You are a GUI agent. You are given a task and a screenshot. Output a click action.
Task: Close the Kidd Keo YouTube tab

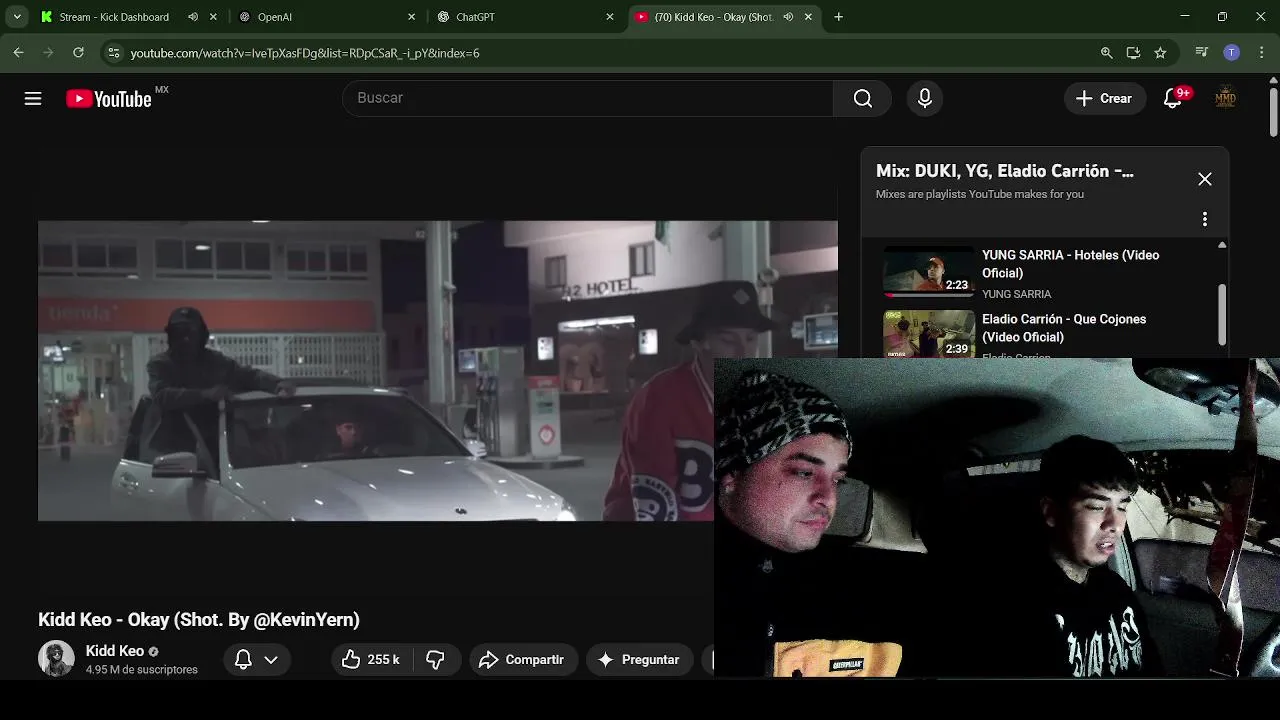pyautogui.click(x=808, y=17)
